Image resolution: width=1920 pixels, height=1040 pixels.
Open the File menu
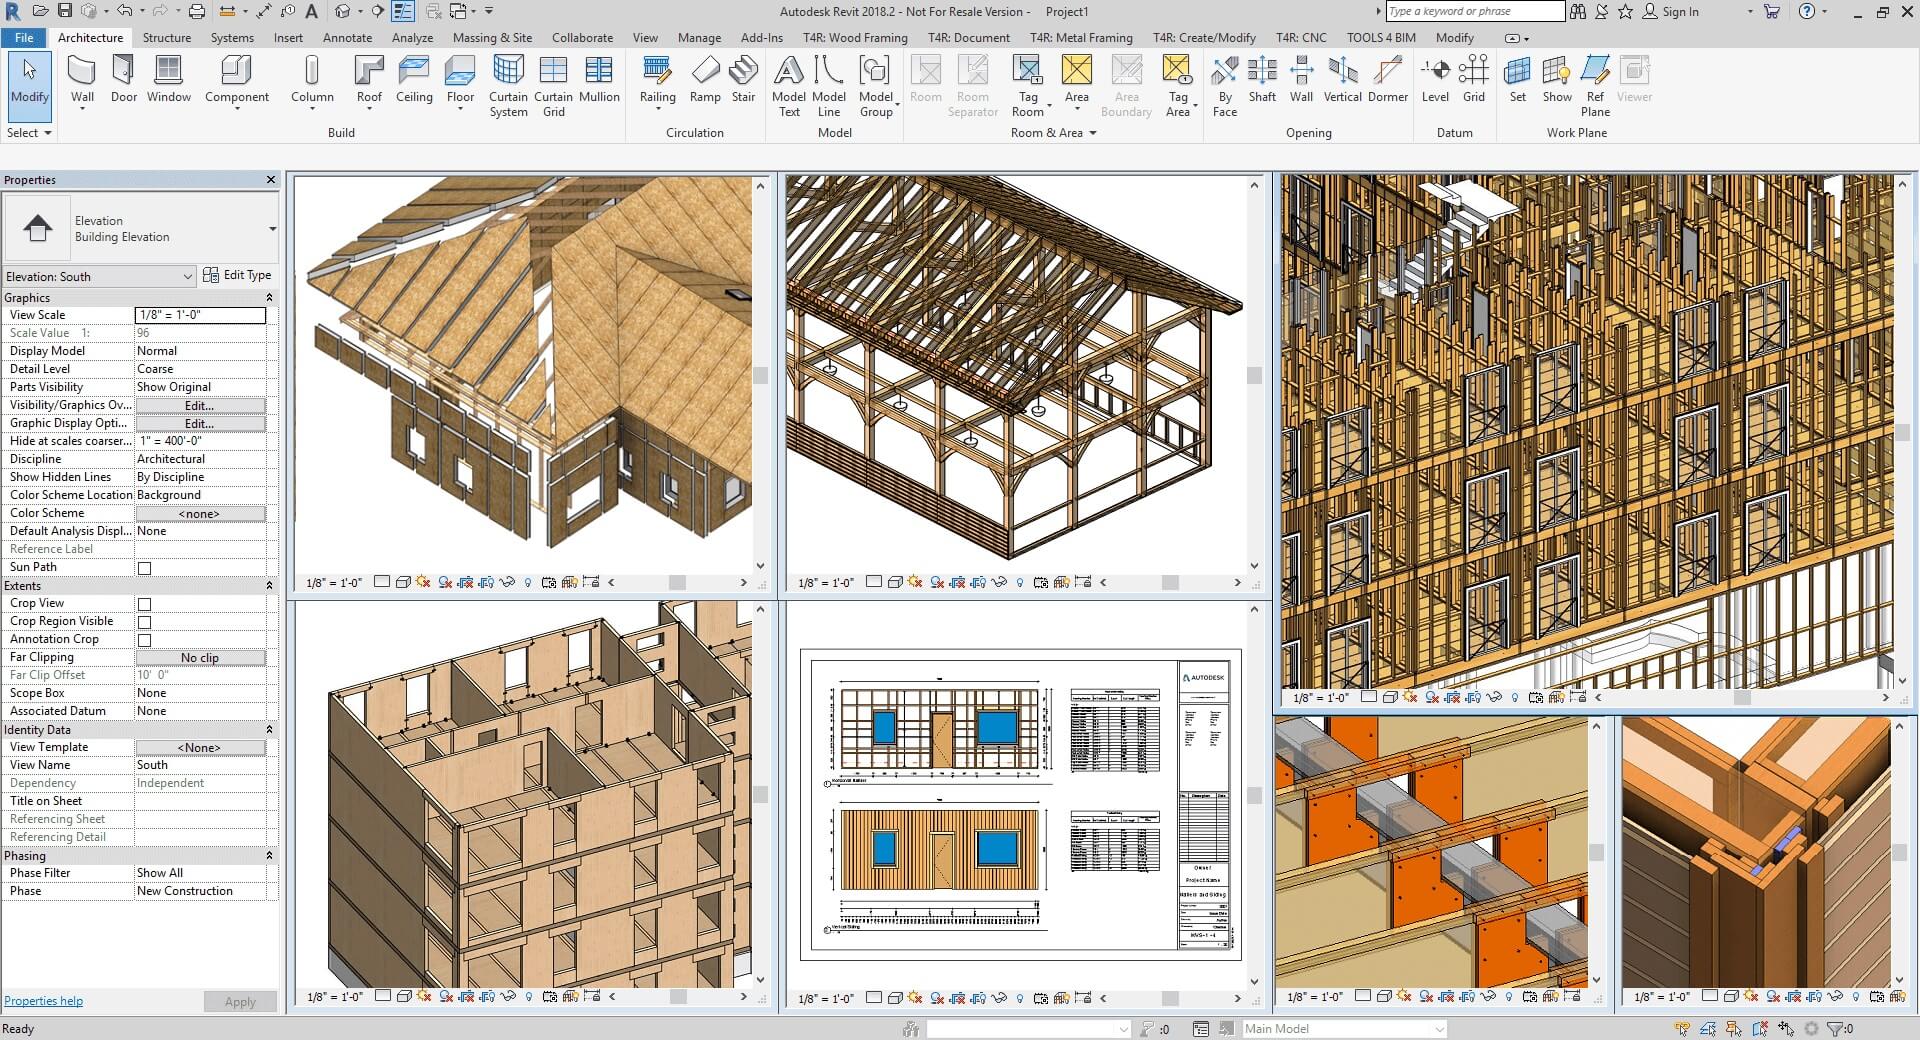(24, 38)
